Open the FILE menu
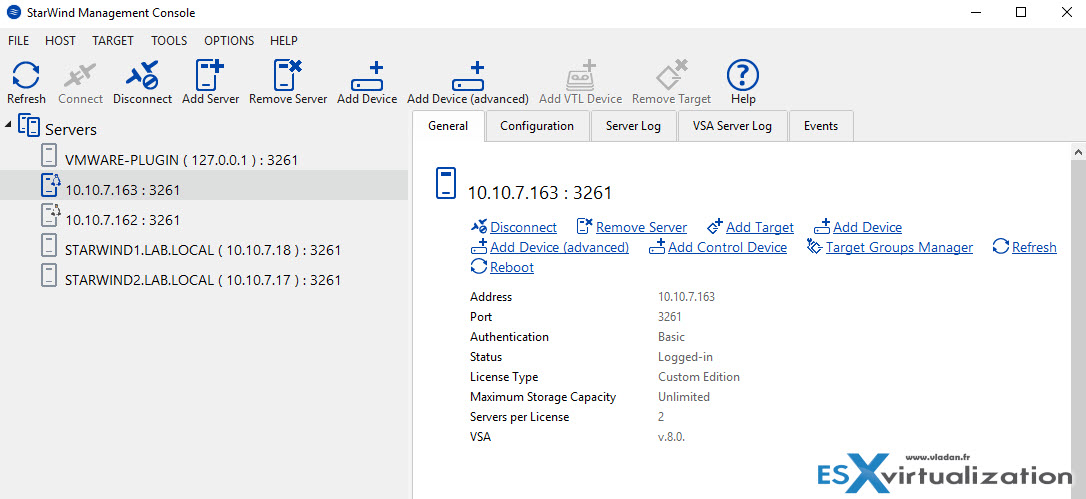The height and width of the screenshot is (499, 1086). tap(19, 41)
